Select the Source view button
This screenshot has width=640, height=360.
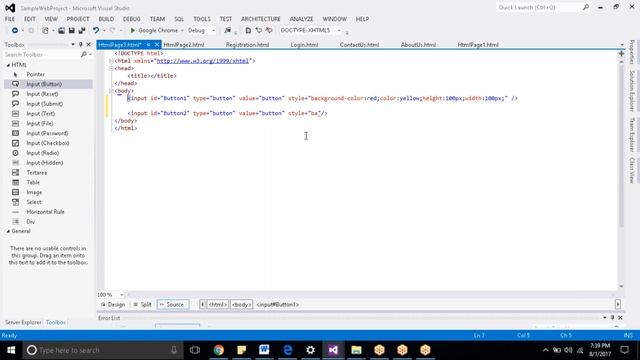[173, 304]
